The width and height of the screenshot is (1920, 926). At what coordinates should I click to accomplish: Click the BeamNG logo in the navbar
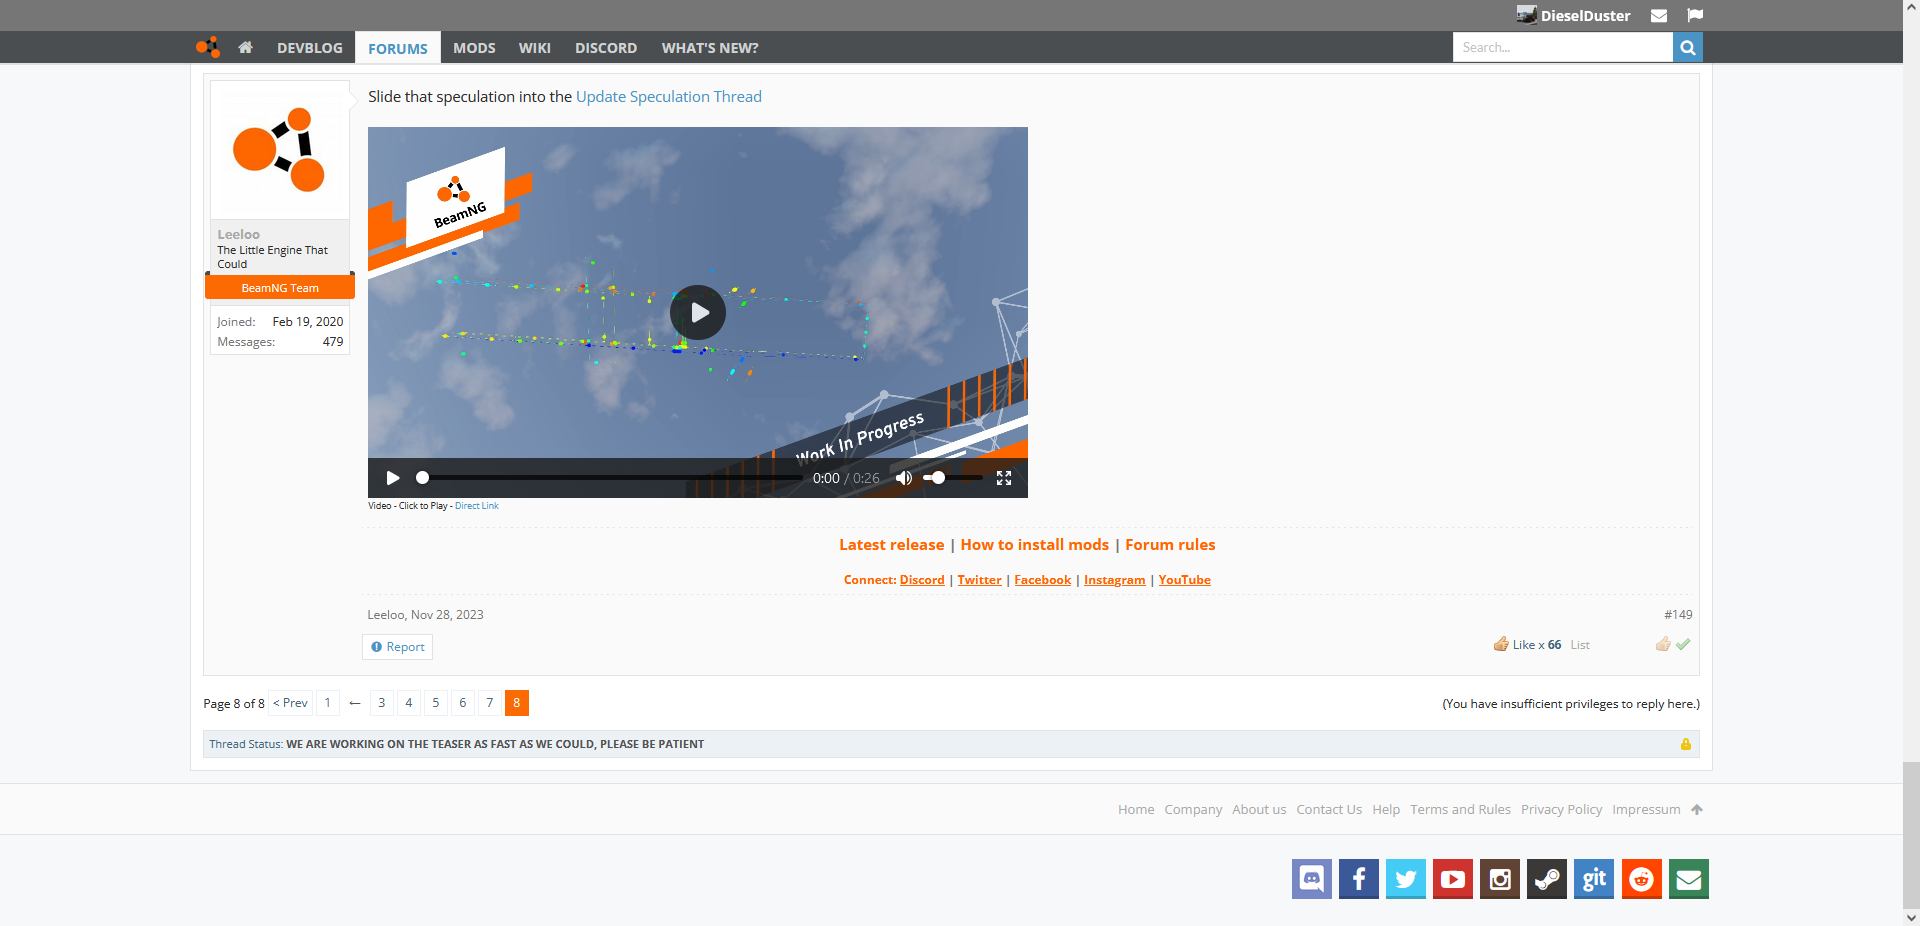(x=208, y=47)
